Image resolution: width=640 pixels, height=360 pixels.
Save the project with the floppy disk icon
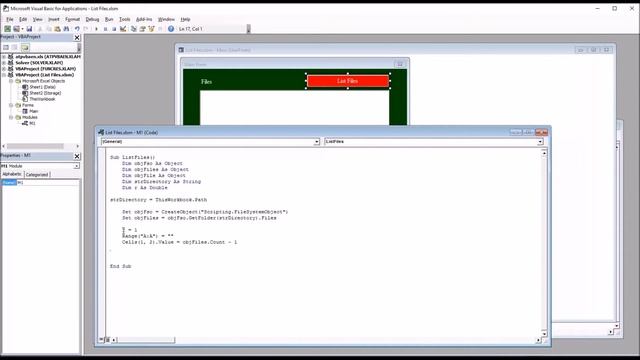29,29
